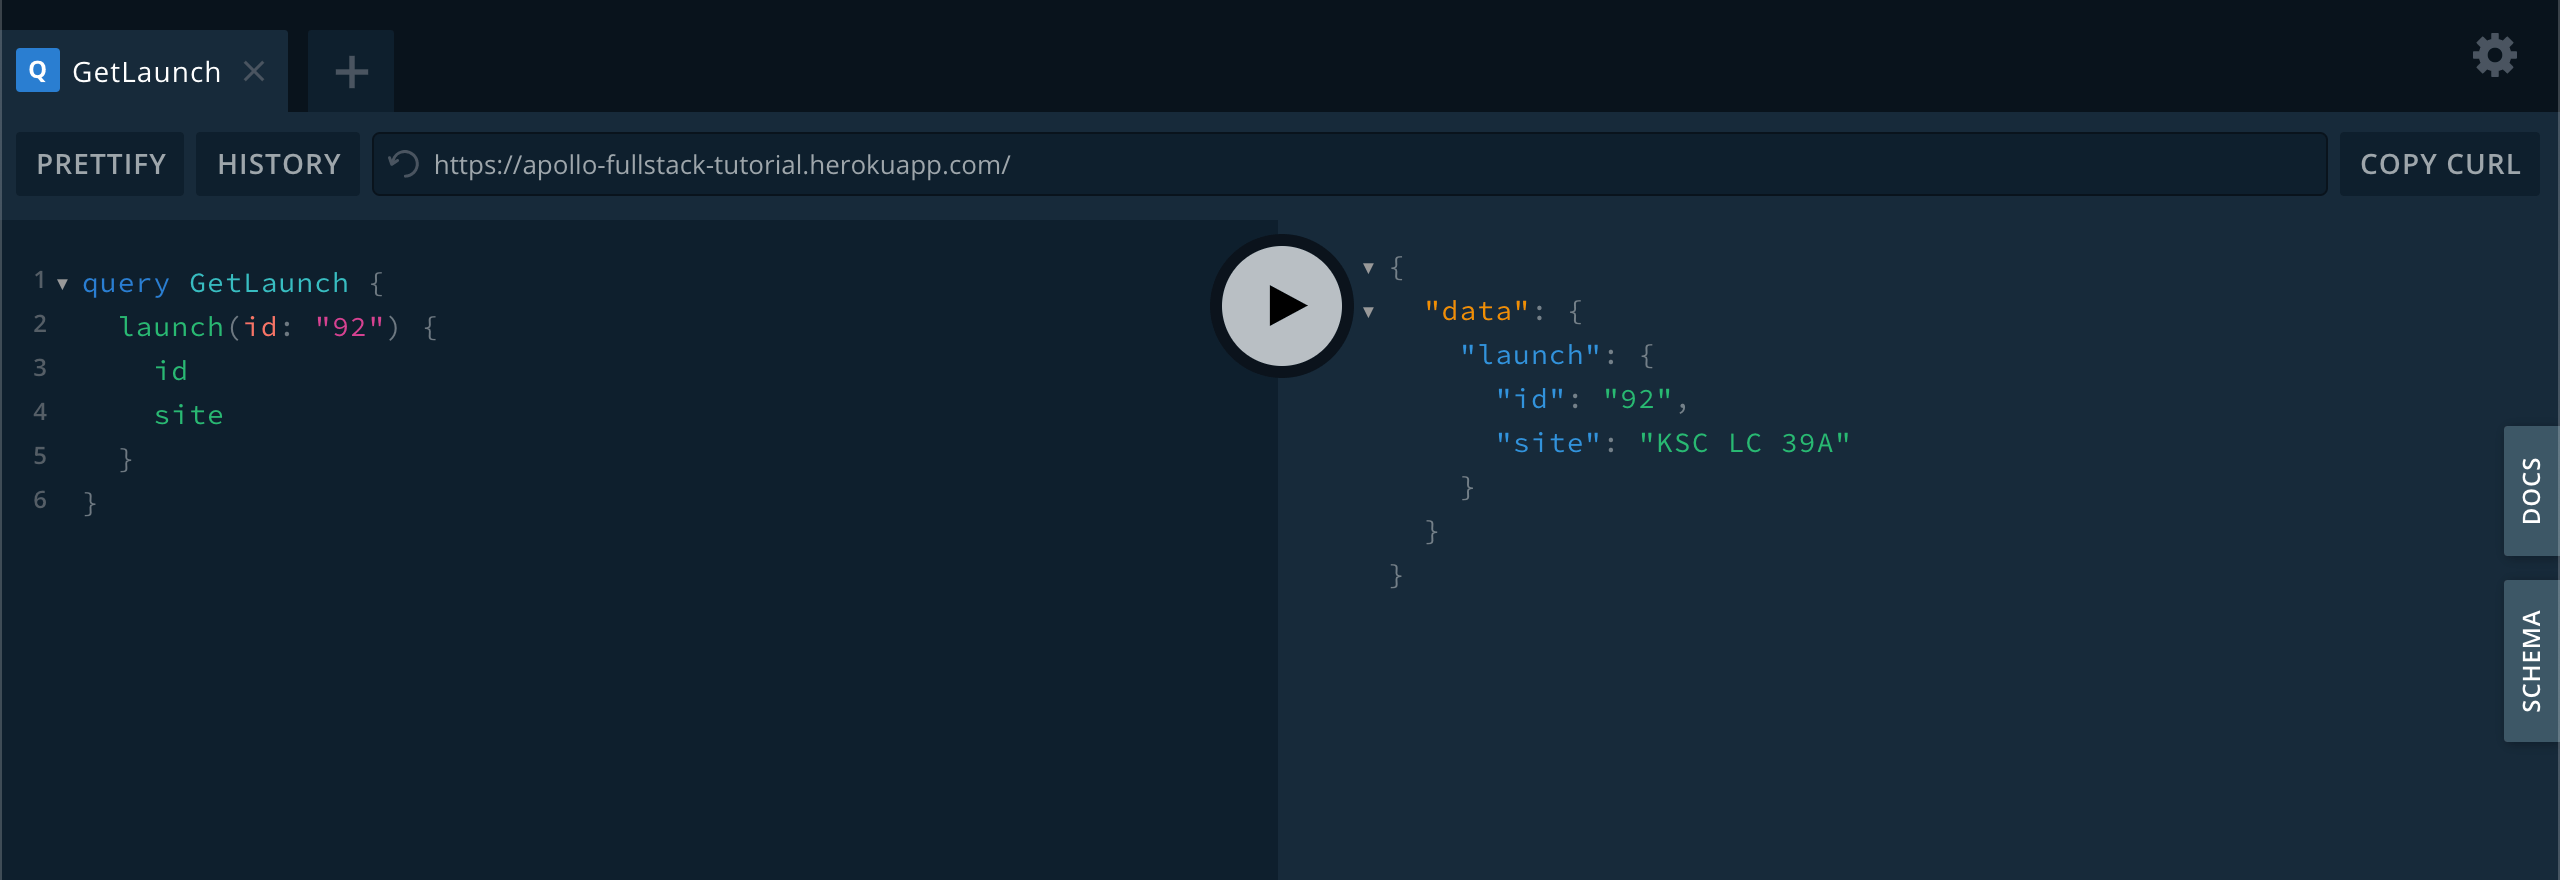This screenshot has width=2560, height=880.
Task: Click the 'site' field on line 4
Action: point(189,415)
